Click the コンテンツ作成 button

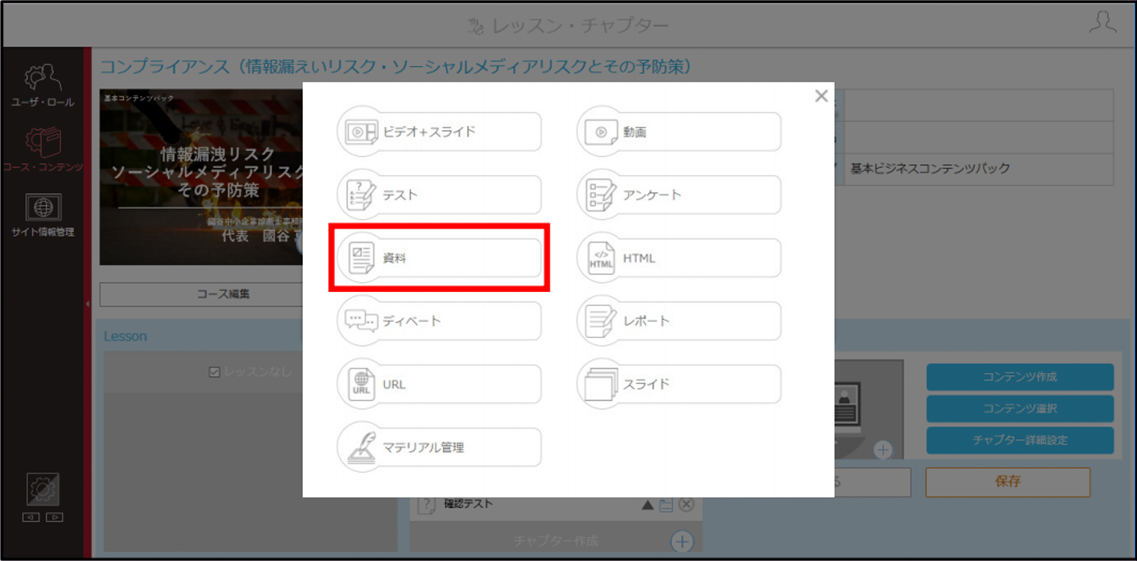pos(1020,377)
